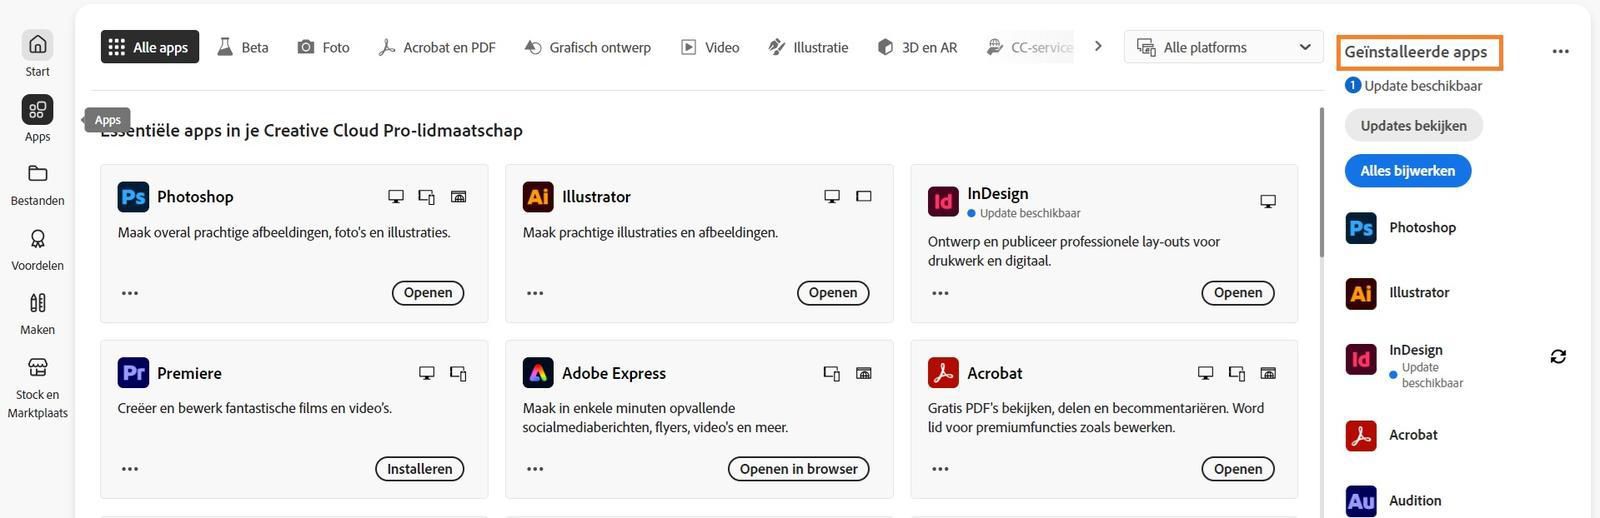Click the Premiere icon in the card
The image size is (1600, 518).
[133, 373]
